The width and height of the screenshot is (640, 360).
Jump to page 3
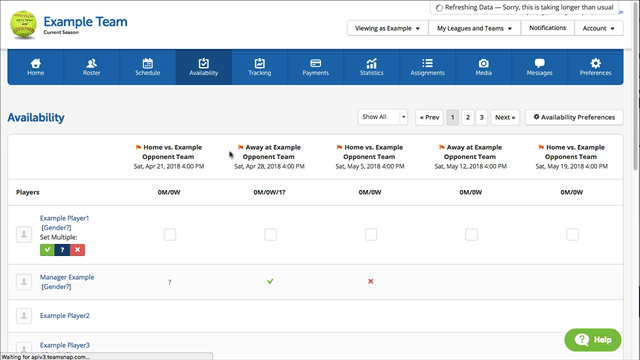tap(482, 118)
